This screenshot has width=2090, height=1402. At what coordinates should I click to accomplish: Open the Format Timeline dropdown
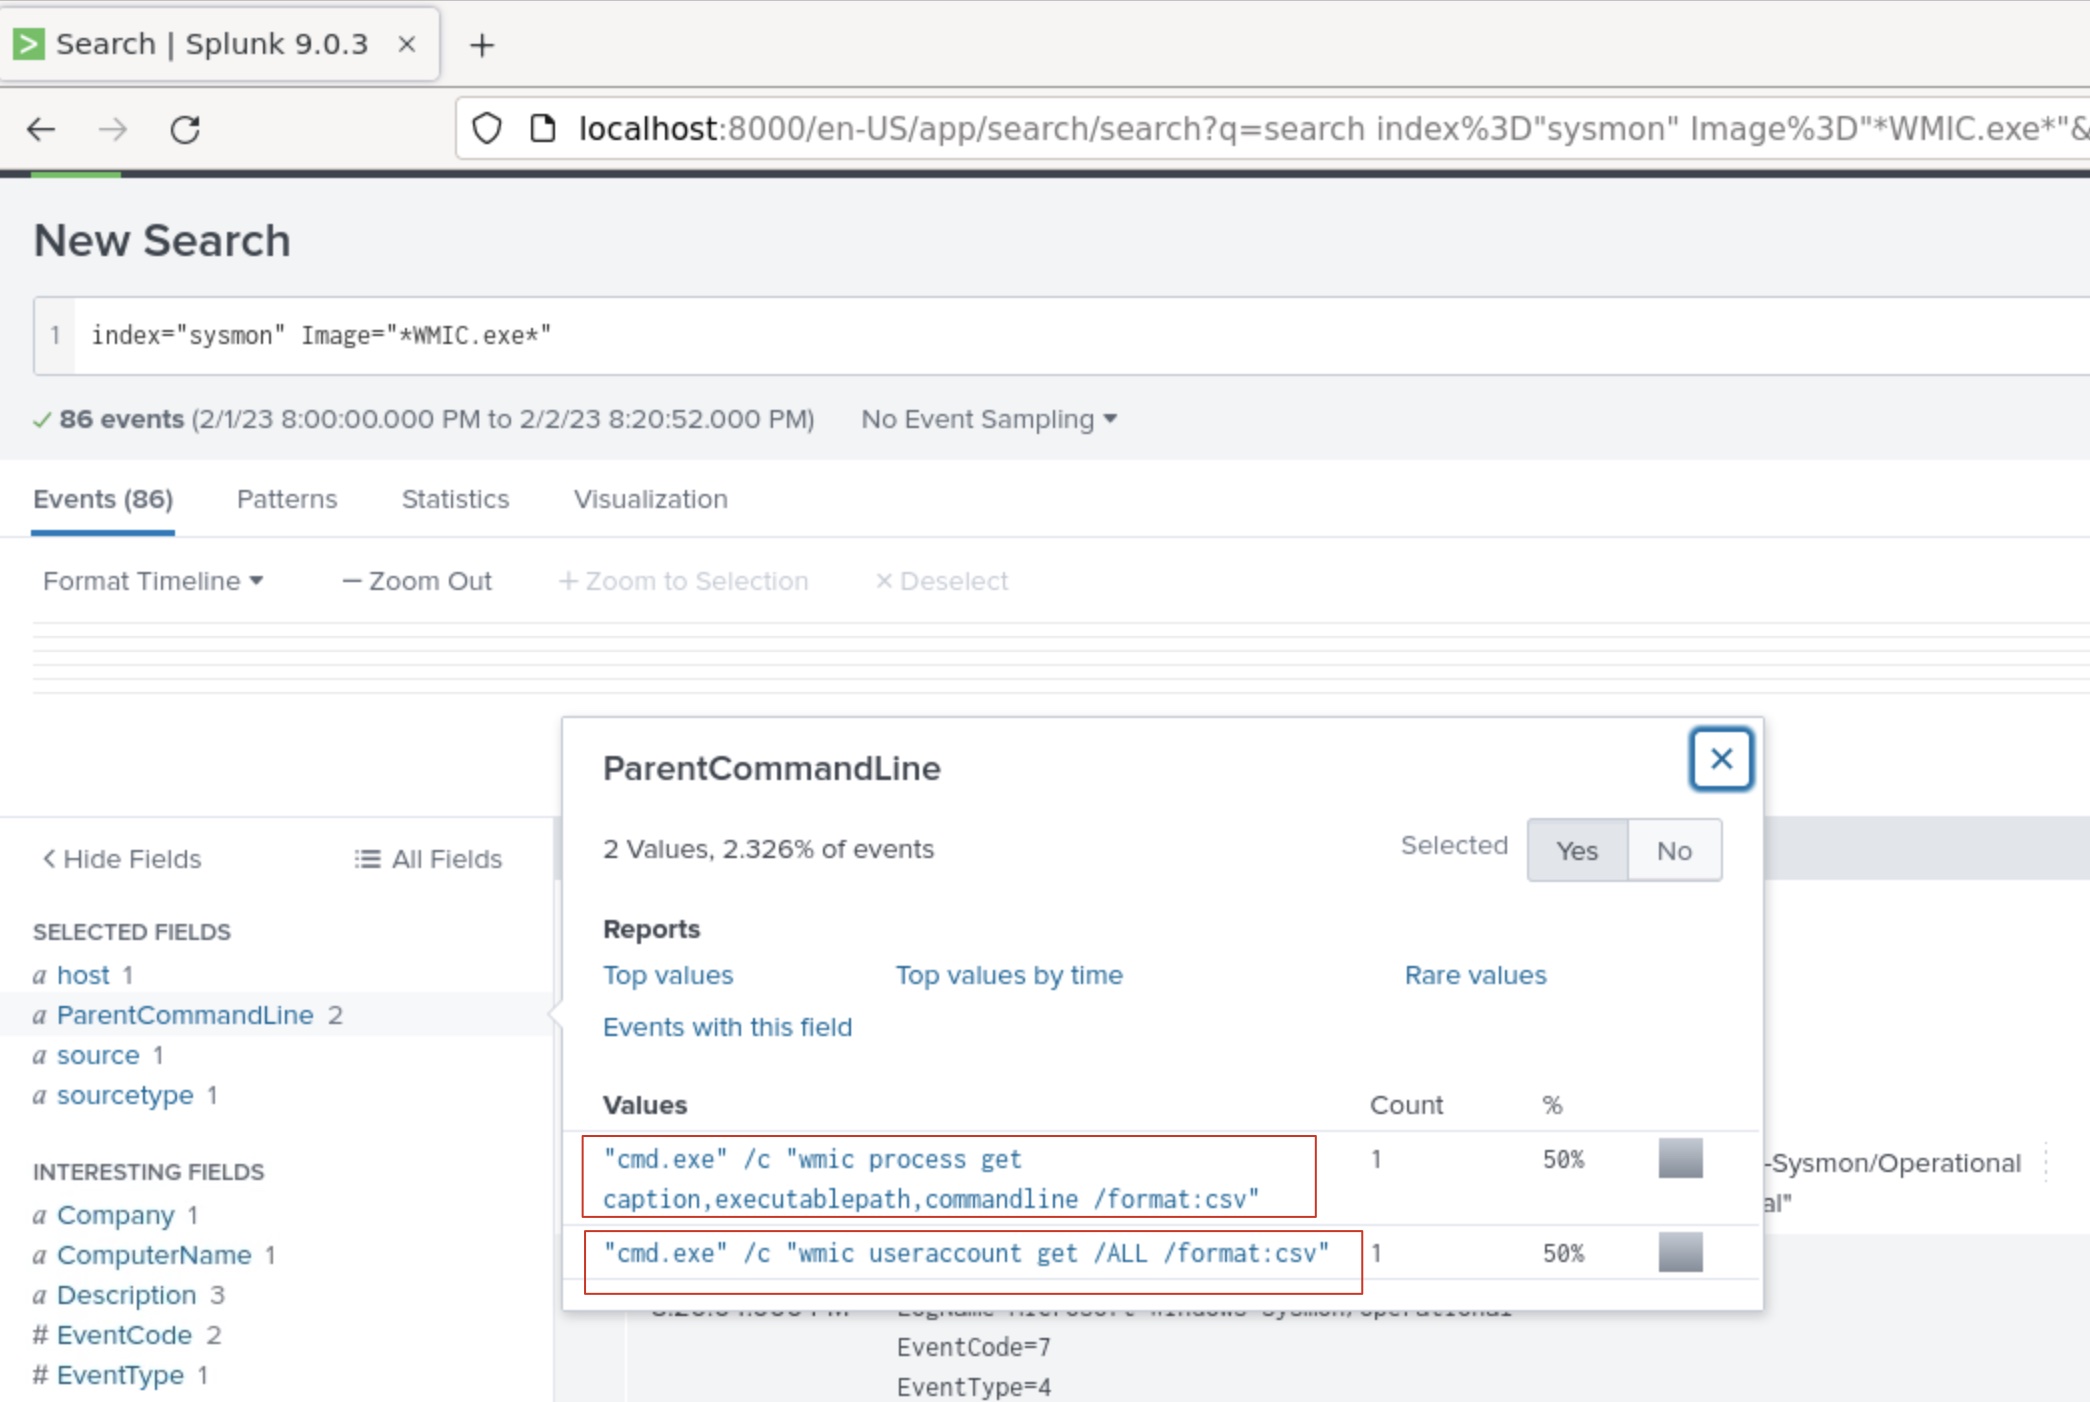pyautogui.click(x=153, y=581)
